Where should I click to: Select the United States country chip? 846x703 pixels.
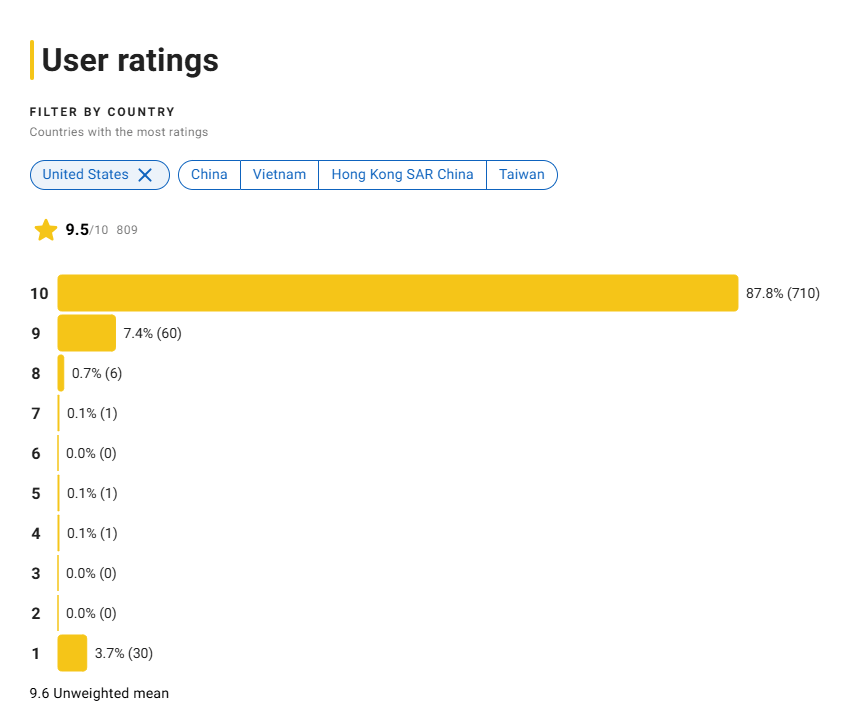tap(100, 175)
